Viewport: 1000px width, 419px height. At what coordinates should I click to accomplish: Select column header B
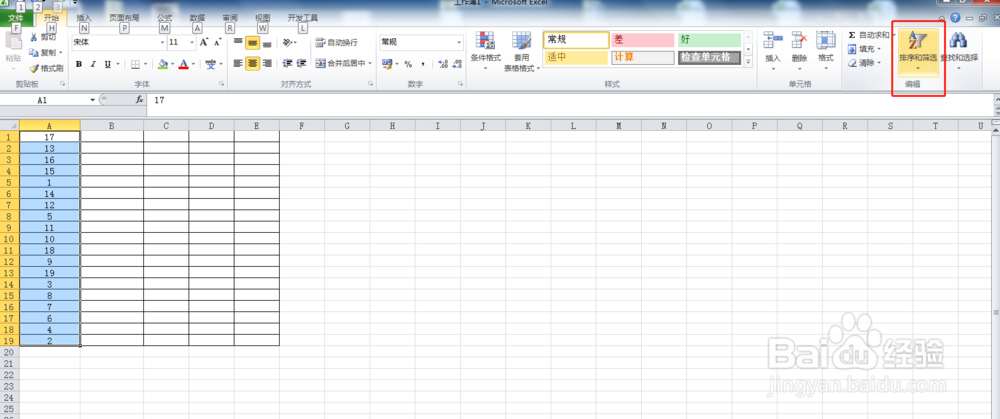(112, 126)
